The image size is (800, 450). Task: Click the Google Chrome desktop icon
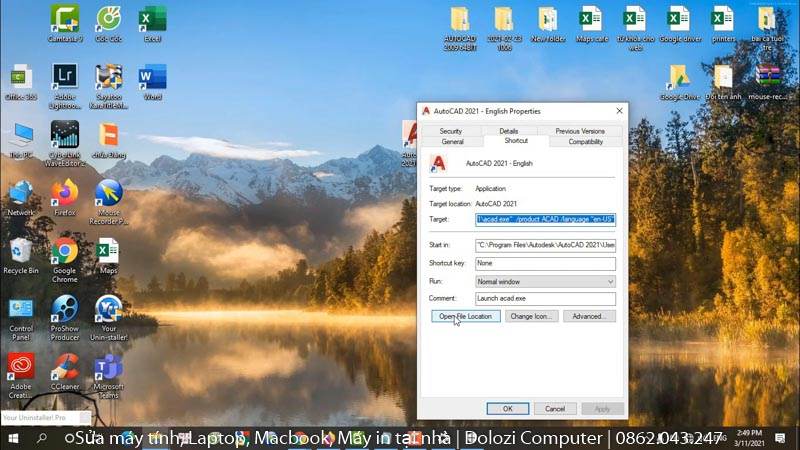tap(65, 252)
